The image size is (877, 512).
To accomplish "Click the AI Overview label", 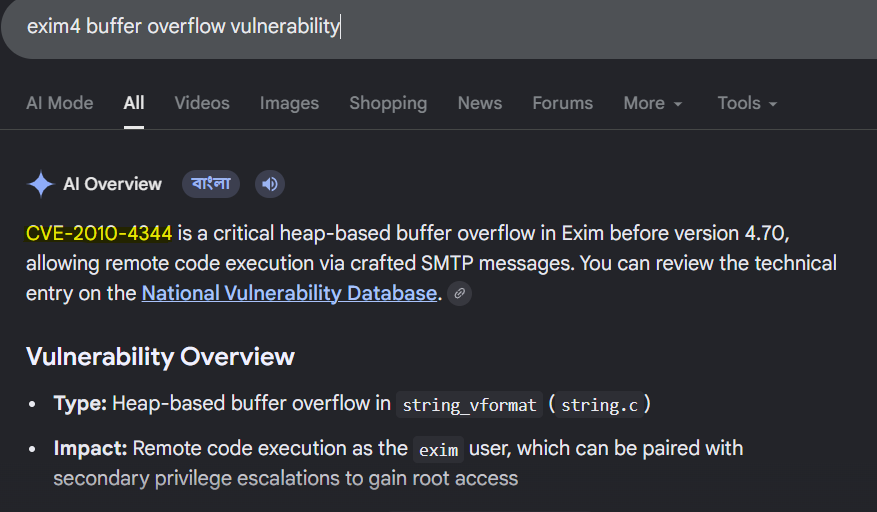I will (112, 184).
